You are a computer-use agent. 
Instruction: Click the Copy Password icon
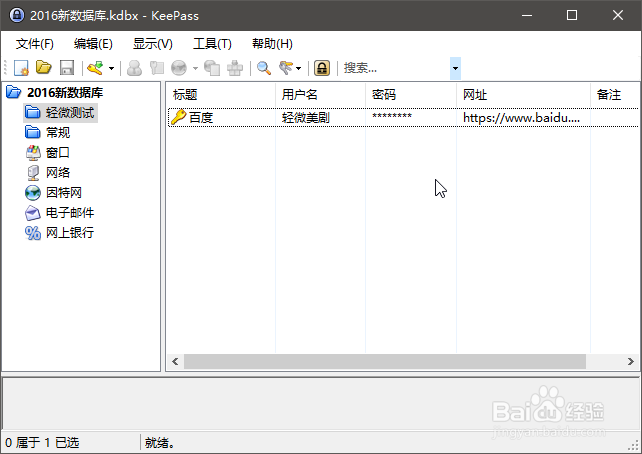[x=156, y=68]
